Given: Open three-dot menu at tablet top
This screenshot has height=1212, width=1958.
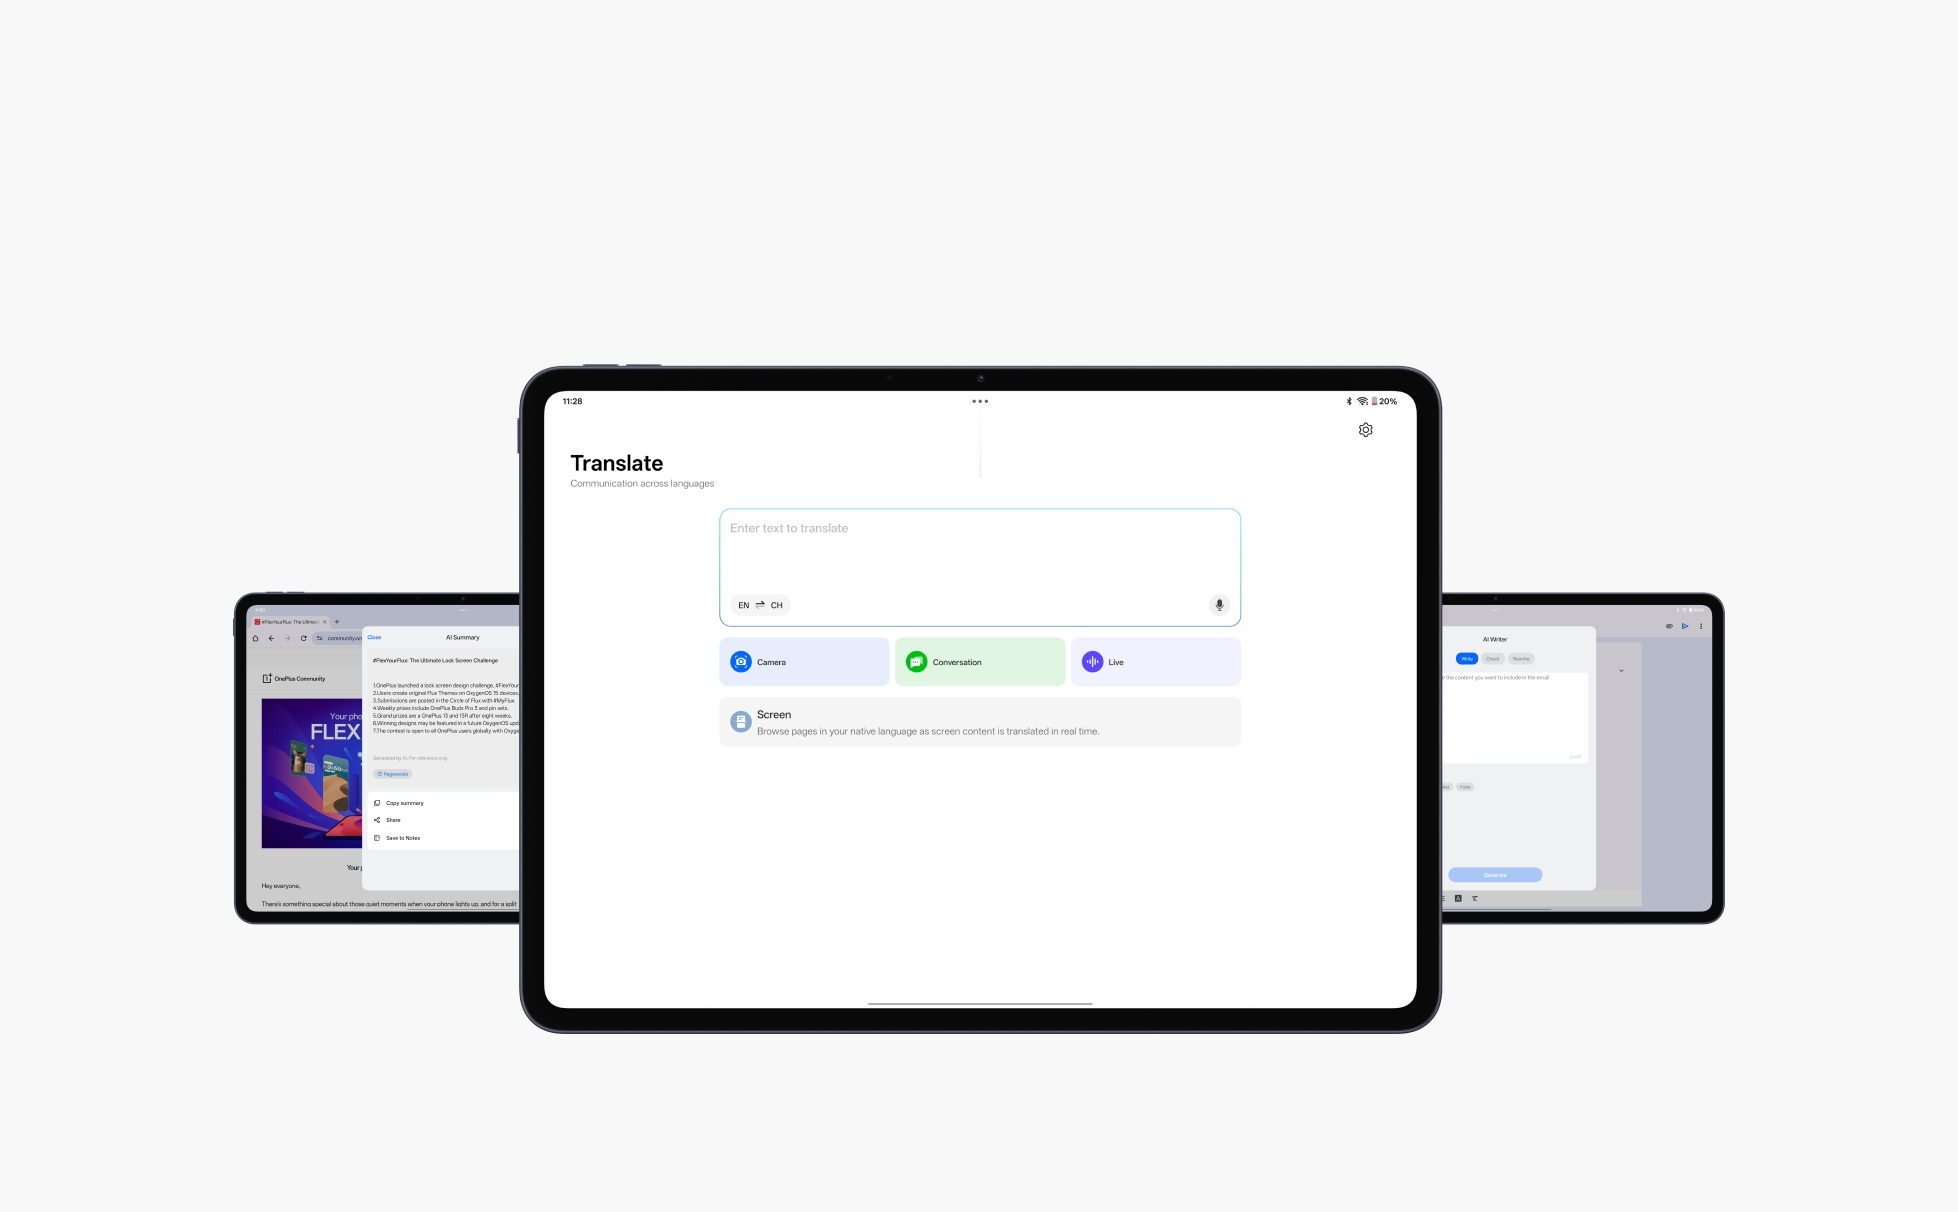Looking at the screenshot, I should (979, 402).
